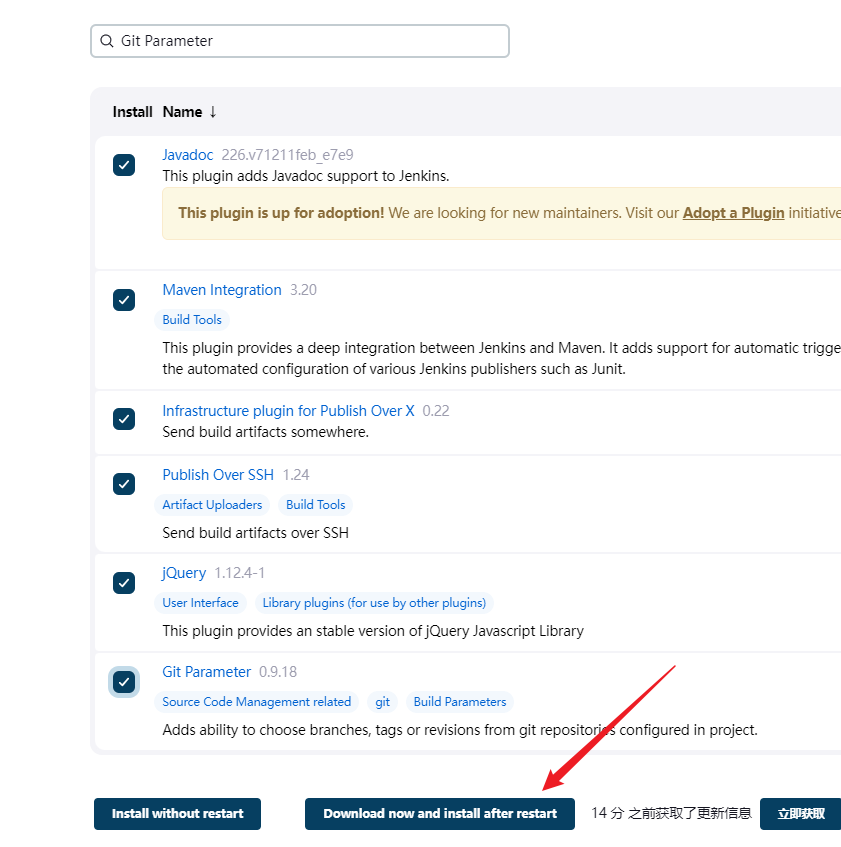
Task: Open the Git Parameter plugin link
Action: [x=206, y=672]
